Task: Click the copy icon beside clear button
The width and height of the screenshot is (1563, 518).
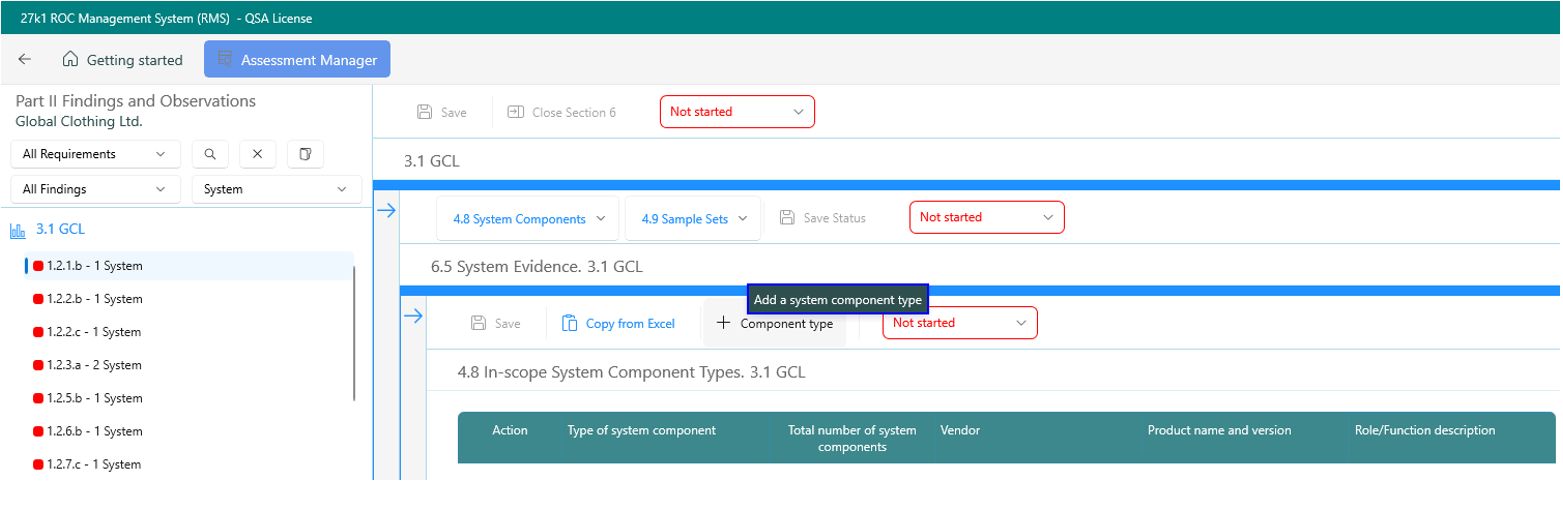Action: (x=305, y=154)
